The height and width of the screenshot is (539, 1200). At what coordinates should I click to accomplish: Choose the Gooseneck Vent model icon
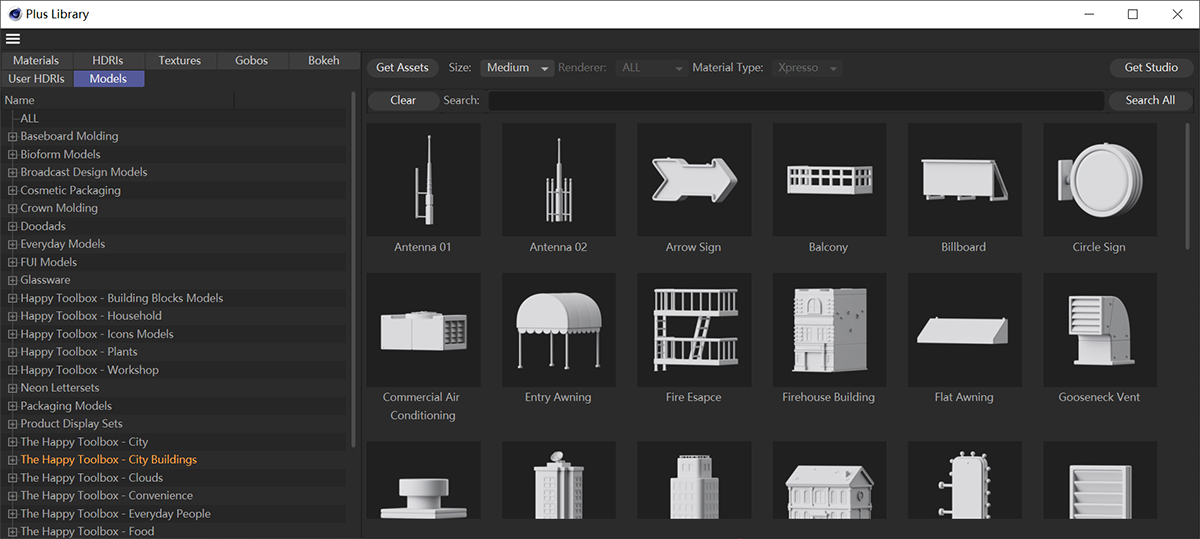(1099, 330)
